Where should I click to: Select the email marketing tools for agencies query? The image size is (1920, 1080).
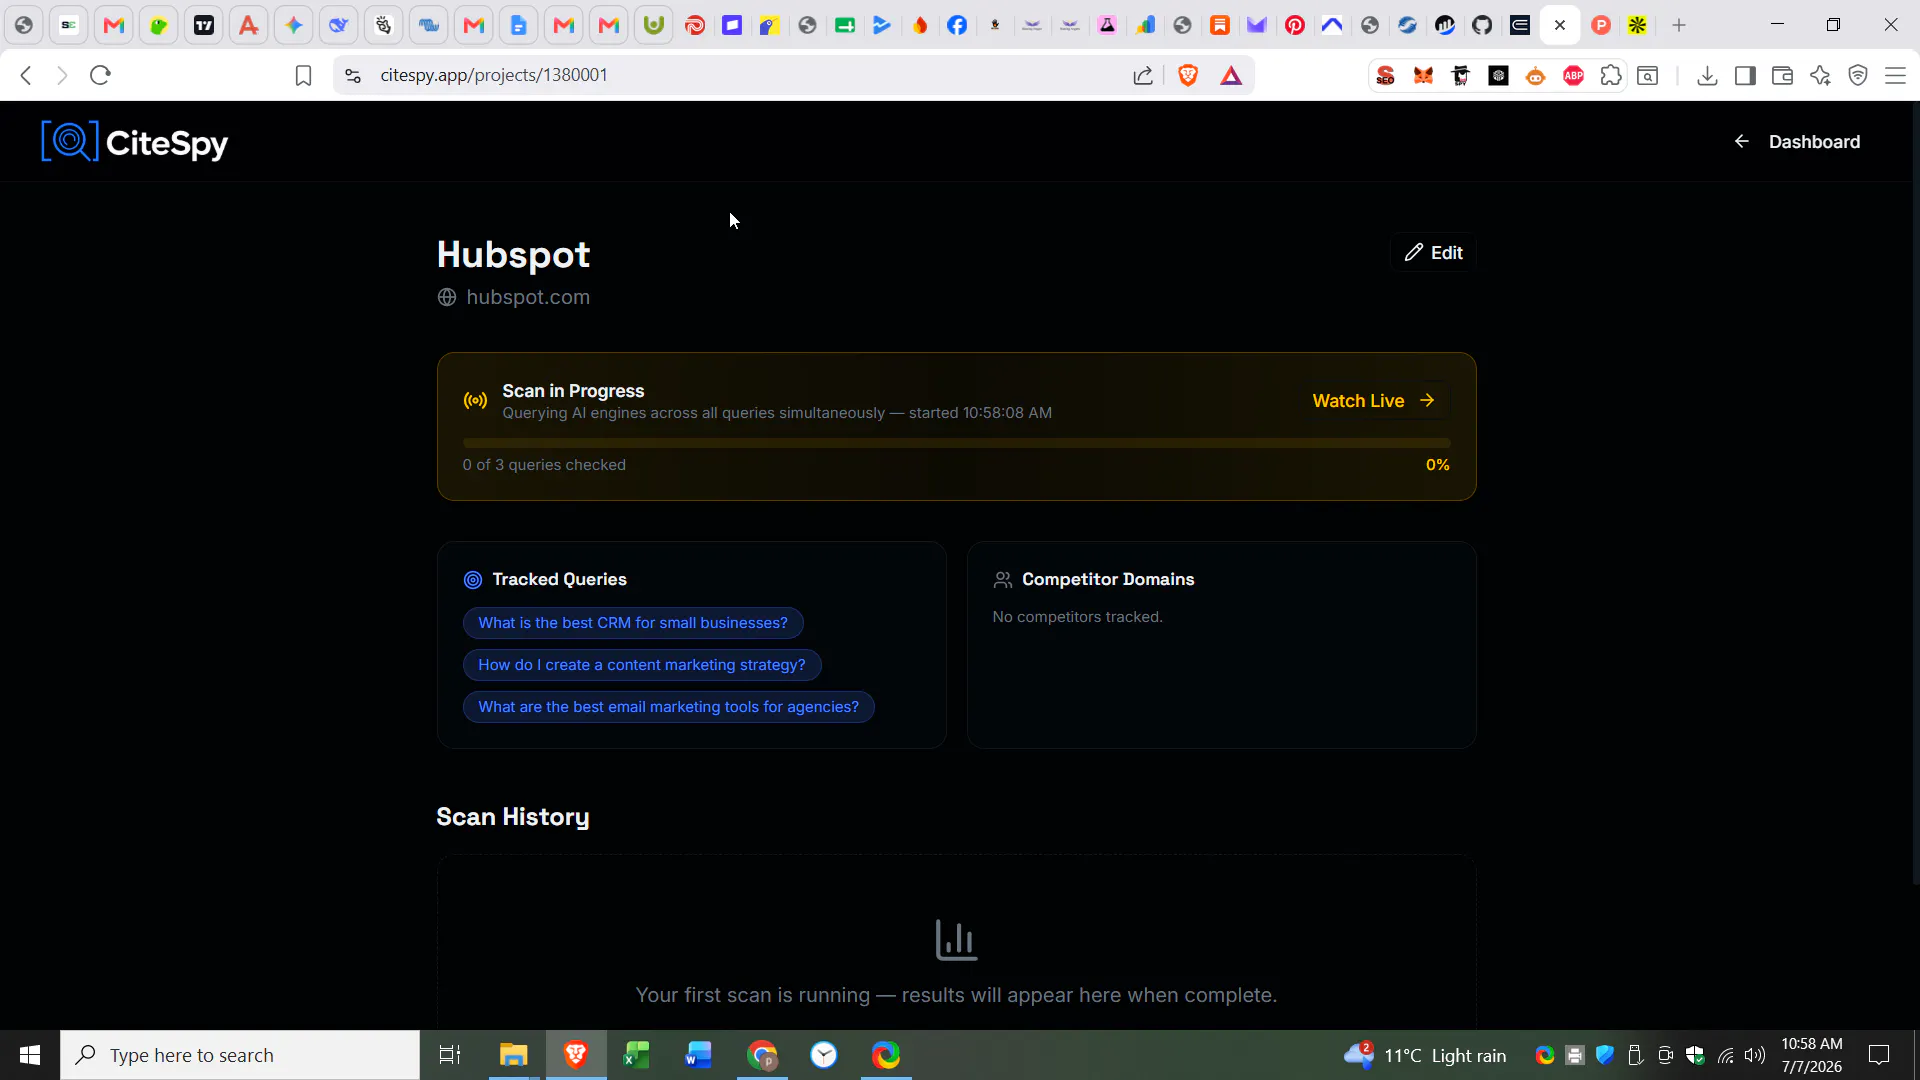[x=668, y=707]
